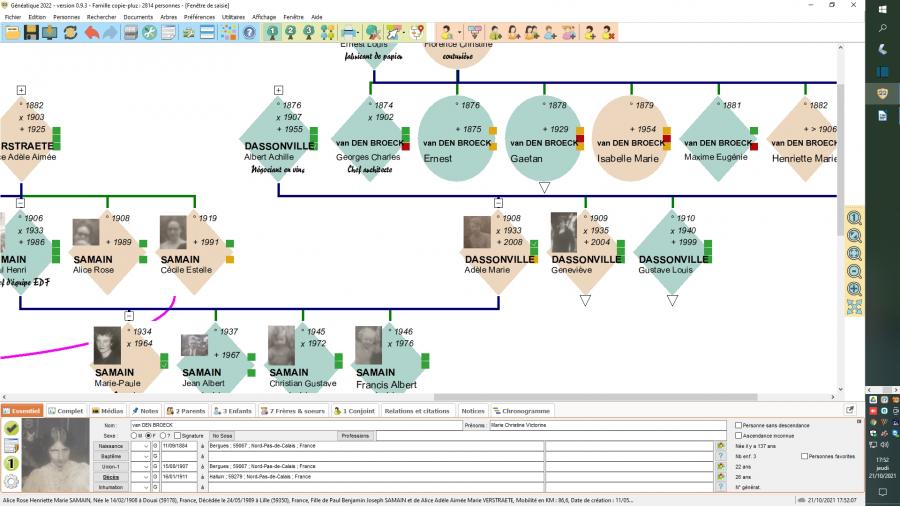Click the yellow refresh arrows icon
The image size is (900, 506).
(x=70, y=33)
